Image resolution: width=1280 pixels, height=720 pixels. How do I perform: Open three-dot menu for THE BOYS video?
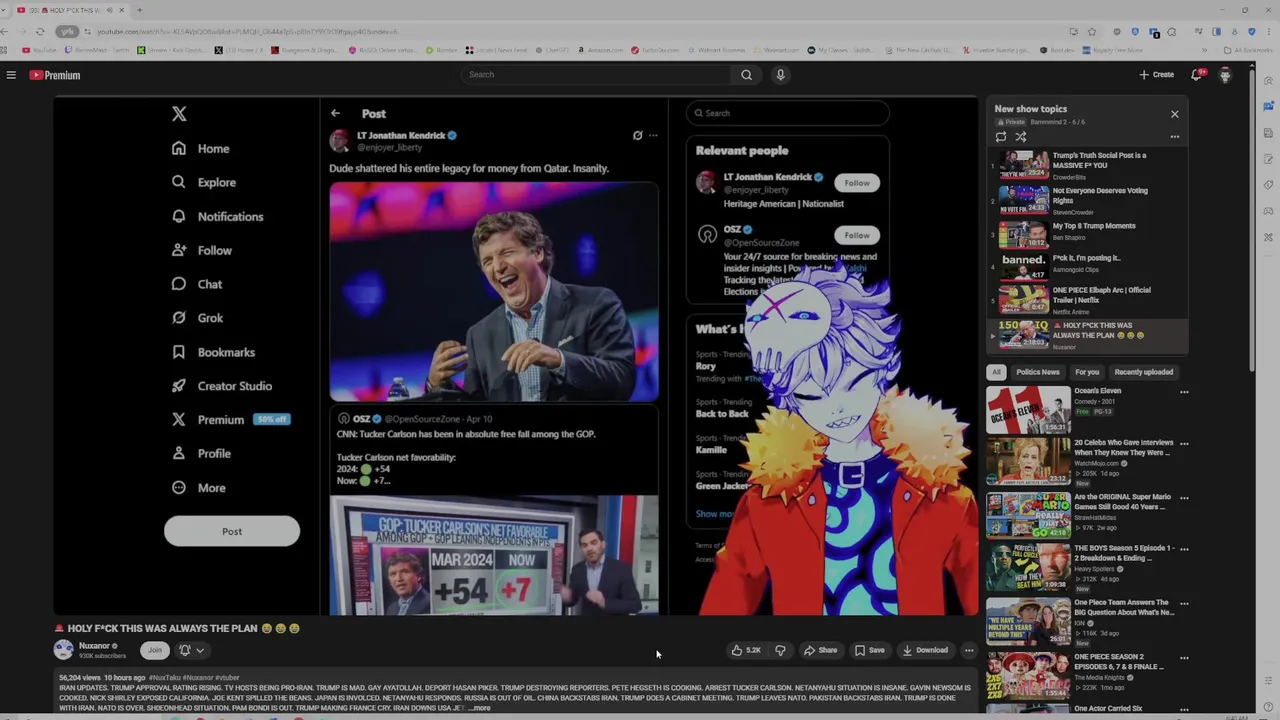point(1184,550)
